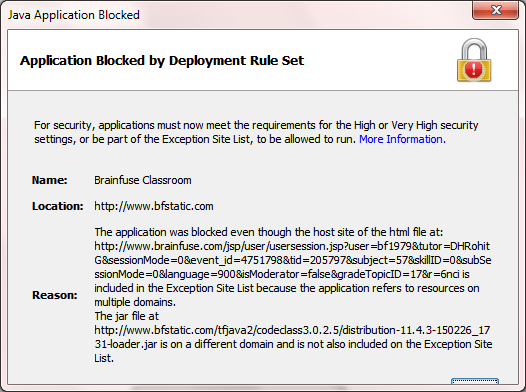The width and height of the screenshot is (526, 392).
Task: Click the Application Blocked by Deployment heading
Action: point(162,61)
